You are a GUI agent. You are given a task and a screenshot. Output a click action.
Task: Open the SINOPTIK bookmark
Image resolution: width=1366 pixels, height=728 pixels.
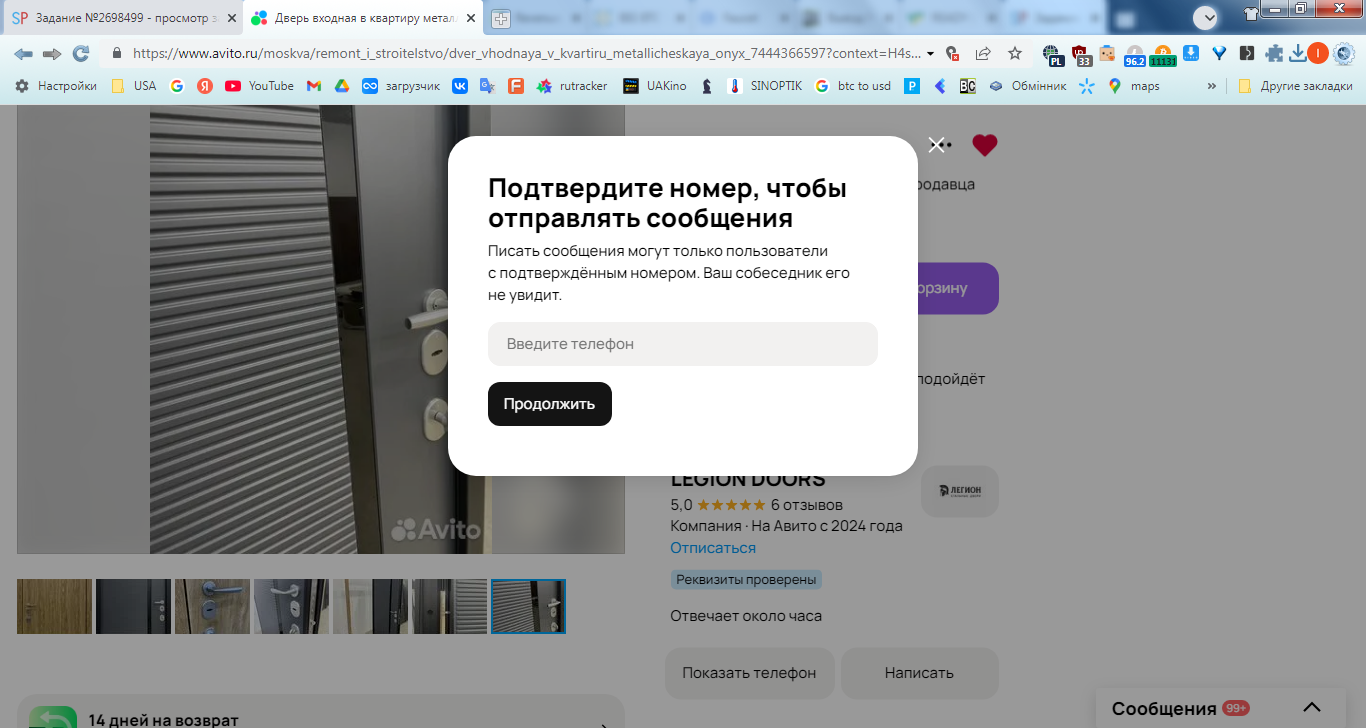click(x=765, y=86)
